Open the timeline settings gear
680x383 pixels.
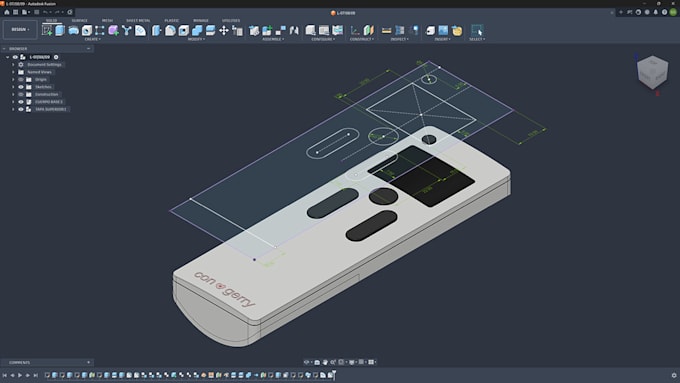[x=674, y=375]
